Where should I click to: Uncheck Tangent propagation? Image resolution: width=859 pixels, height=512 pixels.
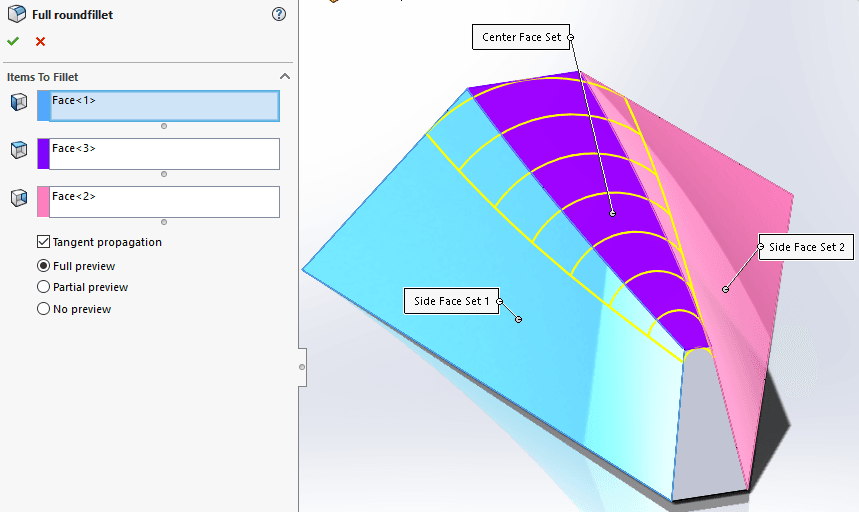pos(44,242)
